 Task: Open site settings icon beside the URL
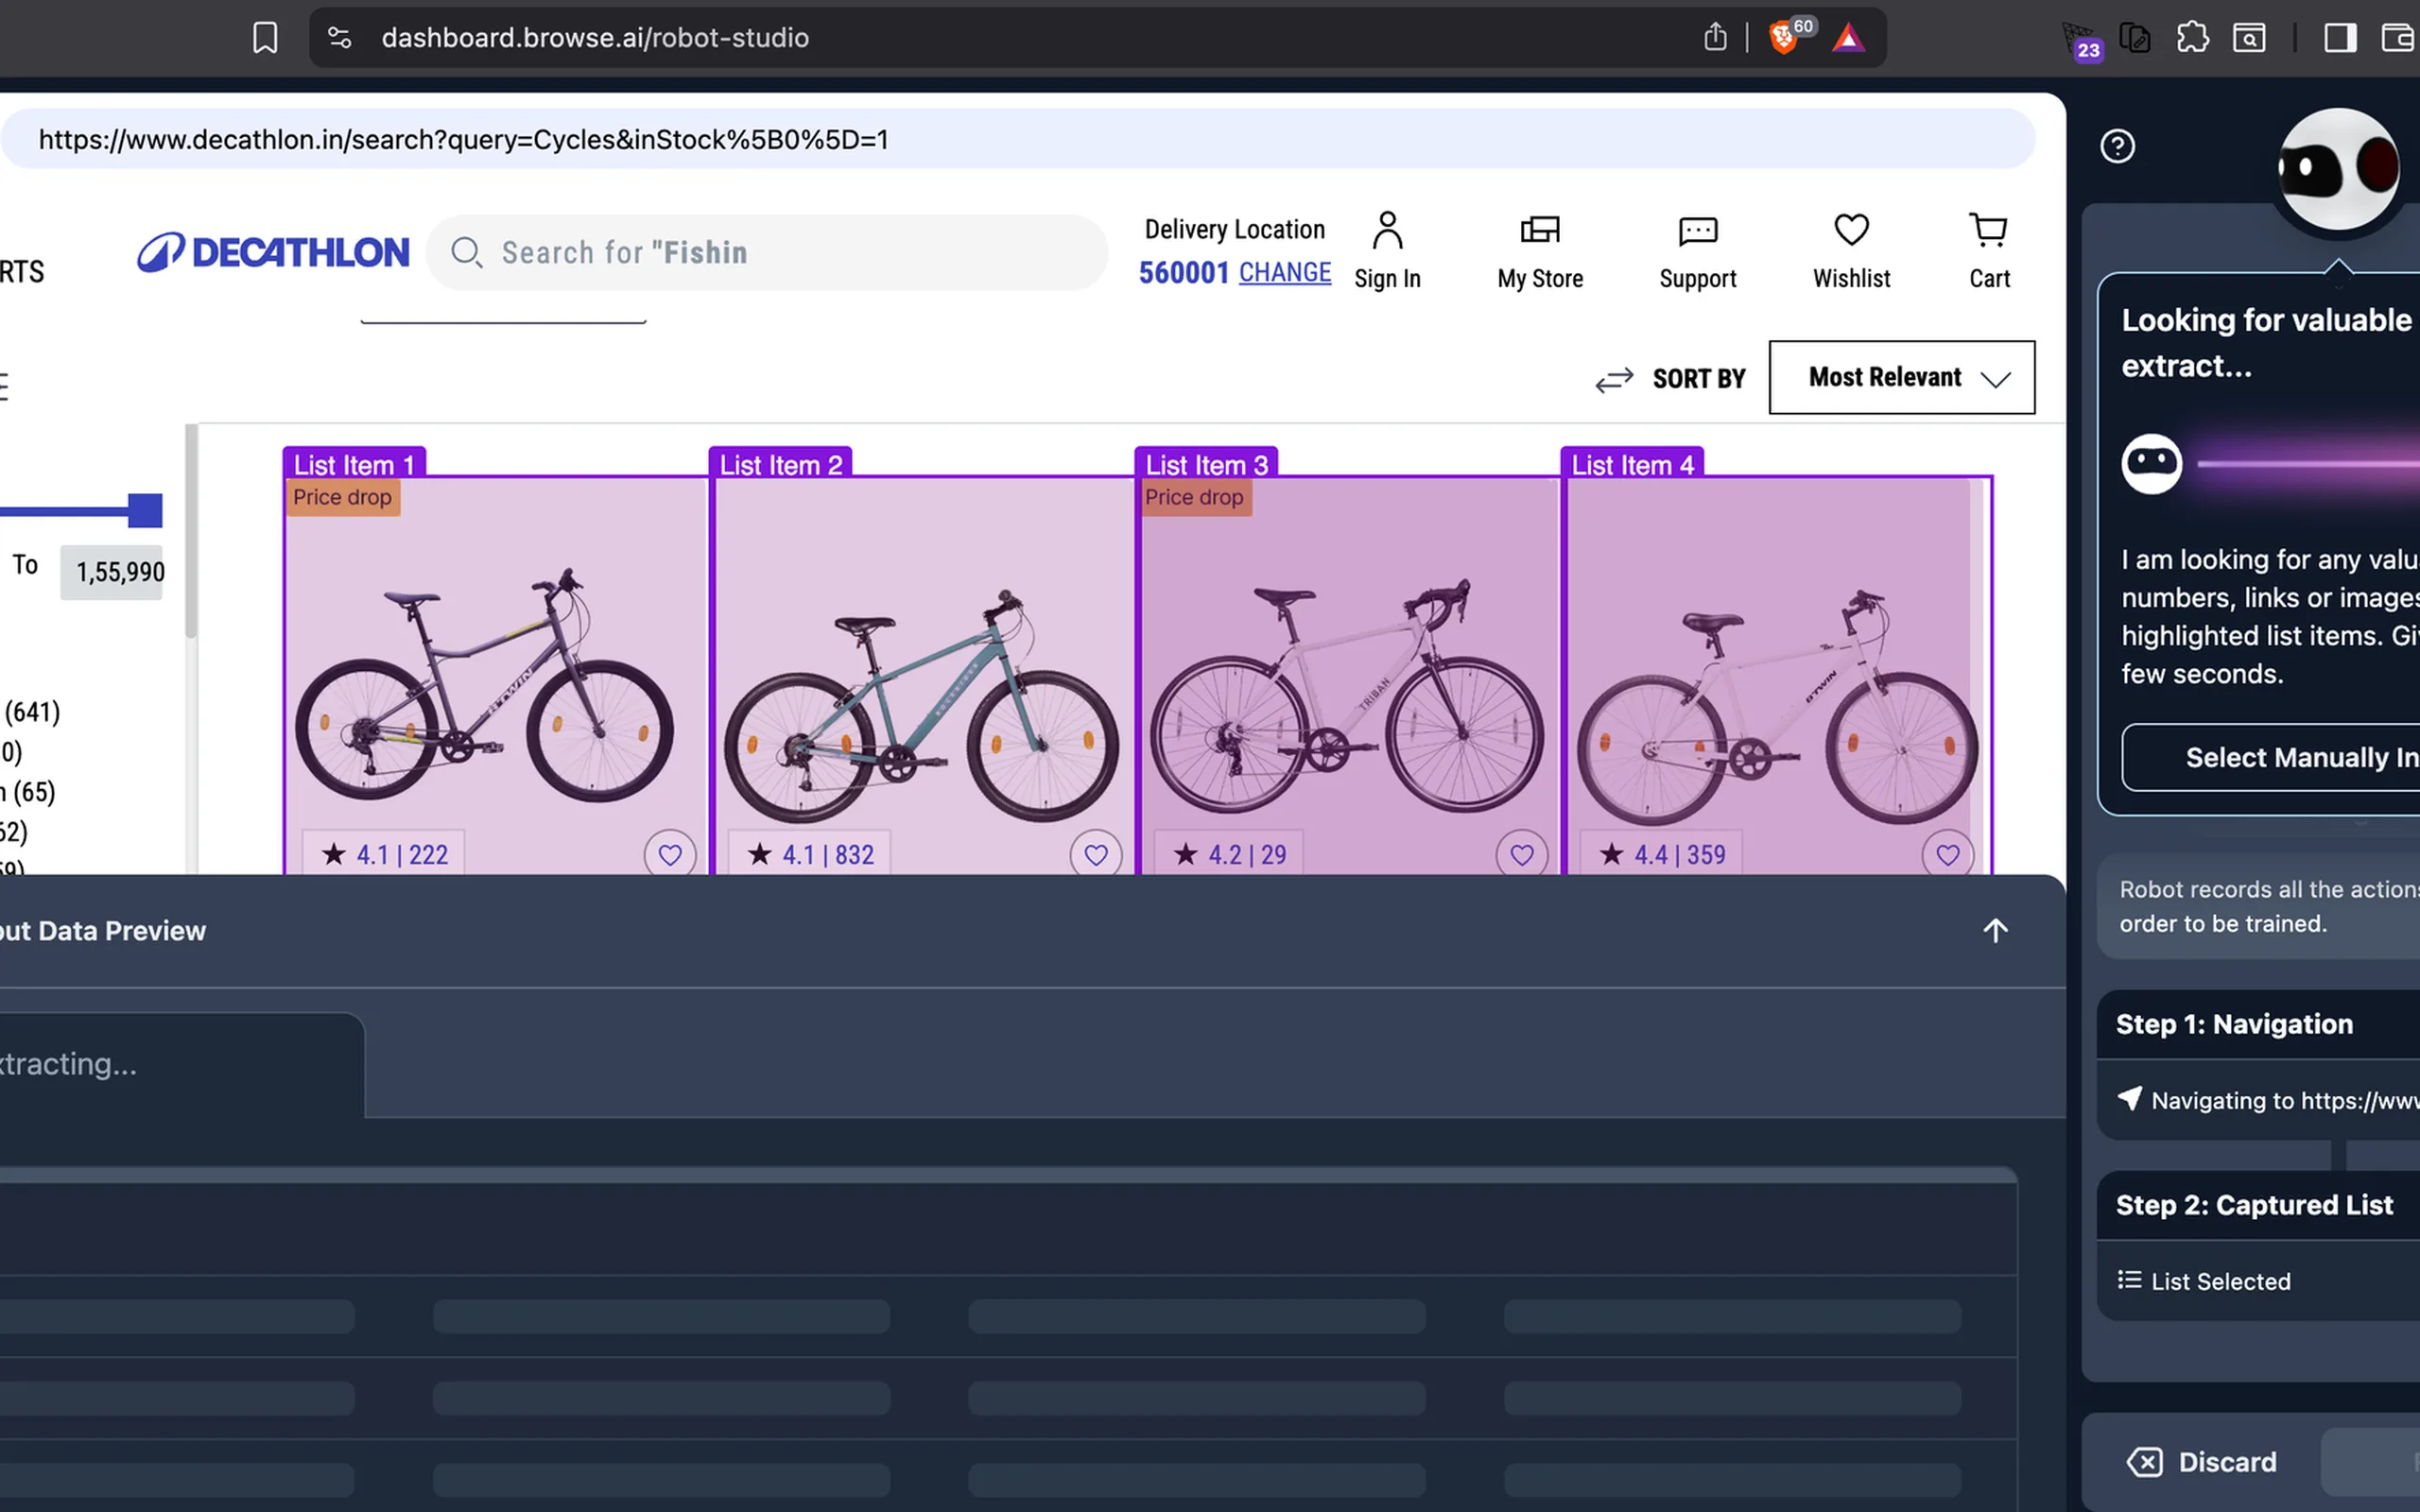pos(340,38)
